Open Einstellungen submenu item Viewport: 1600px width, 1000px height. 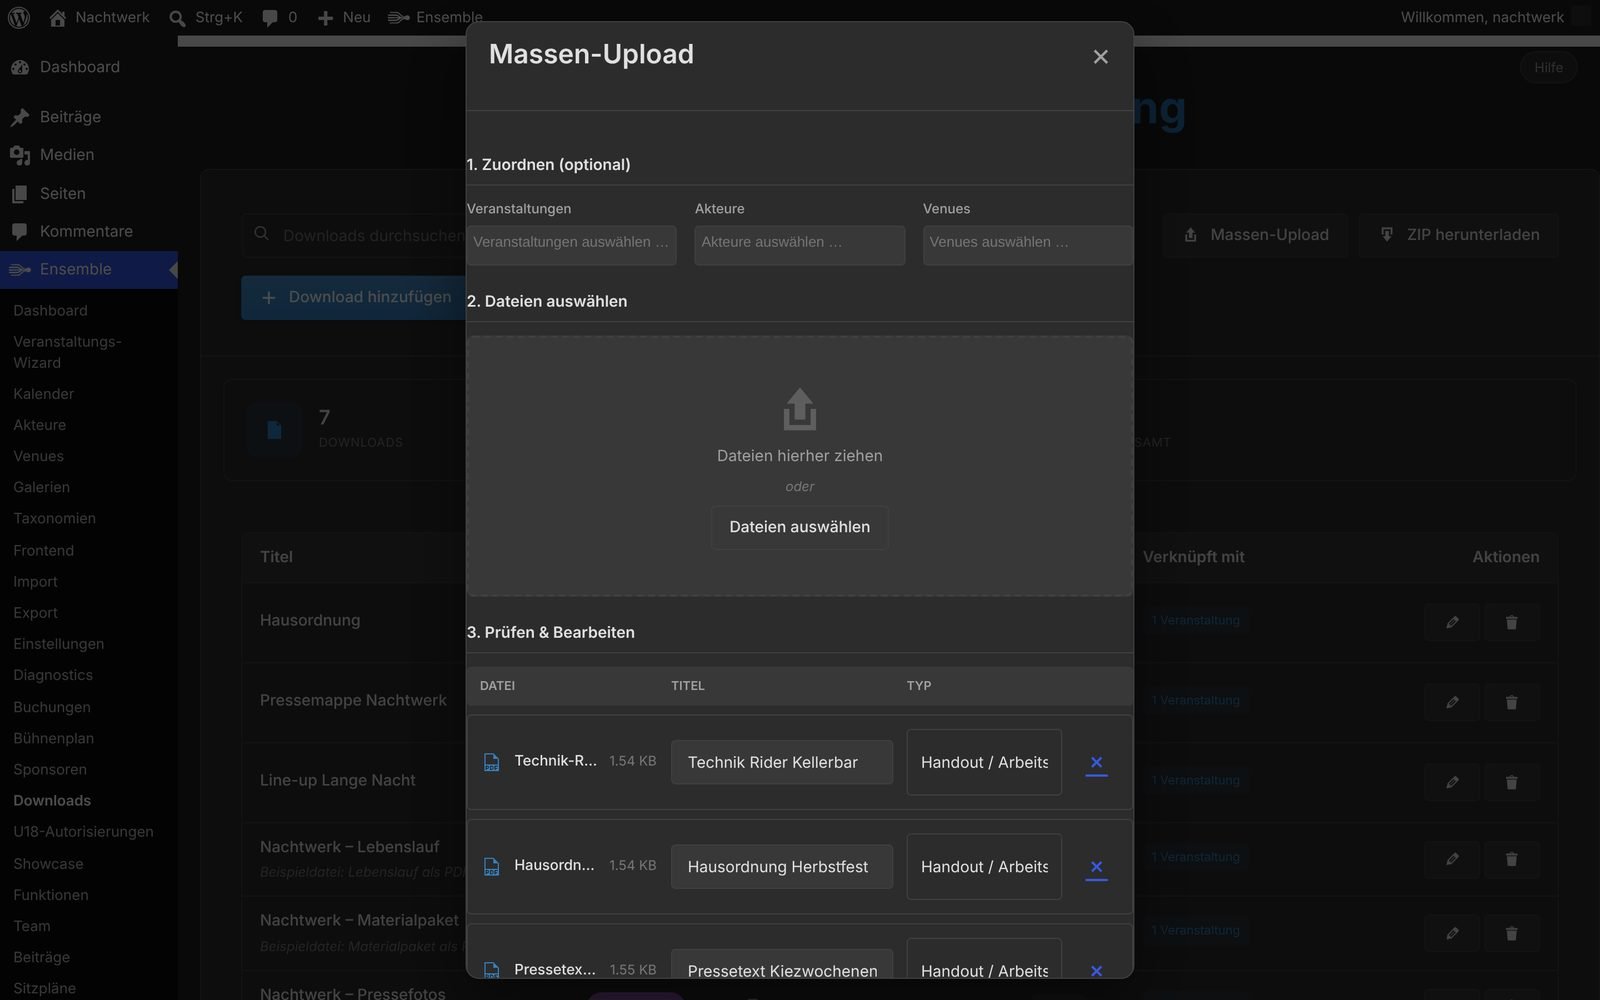(x=59, y=644)
